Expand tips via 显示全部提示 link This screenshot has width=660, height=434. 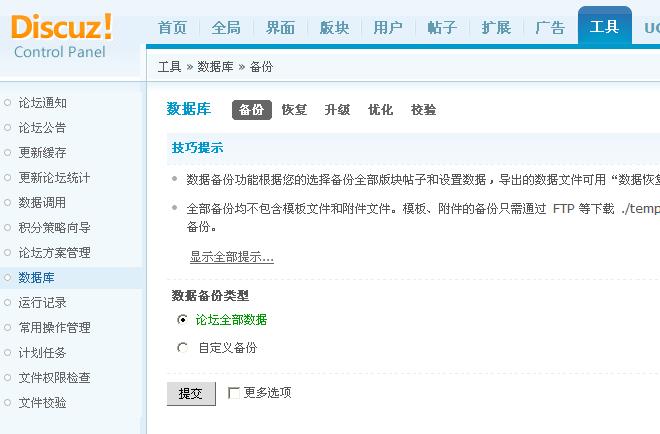[231, 257]
